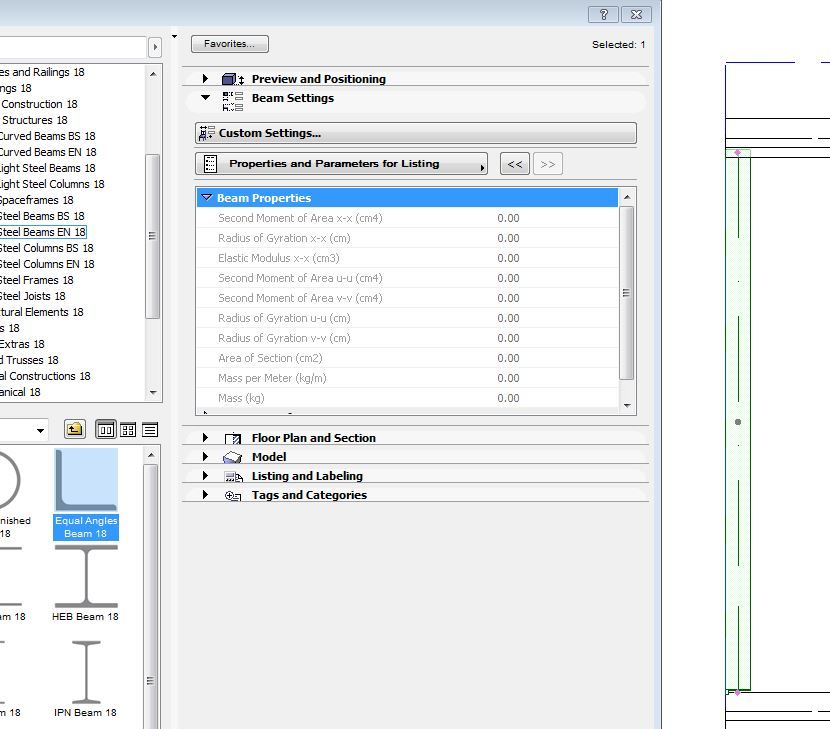
Task: Click the folder up-level icon
Action: (75, 430)
